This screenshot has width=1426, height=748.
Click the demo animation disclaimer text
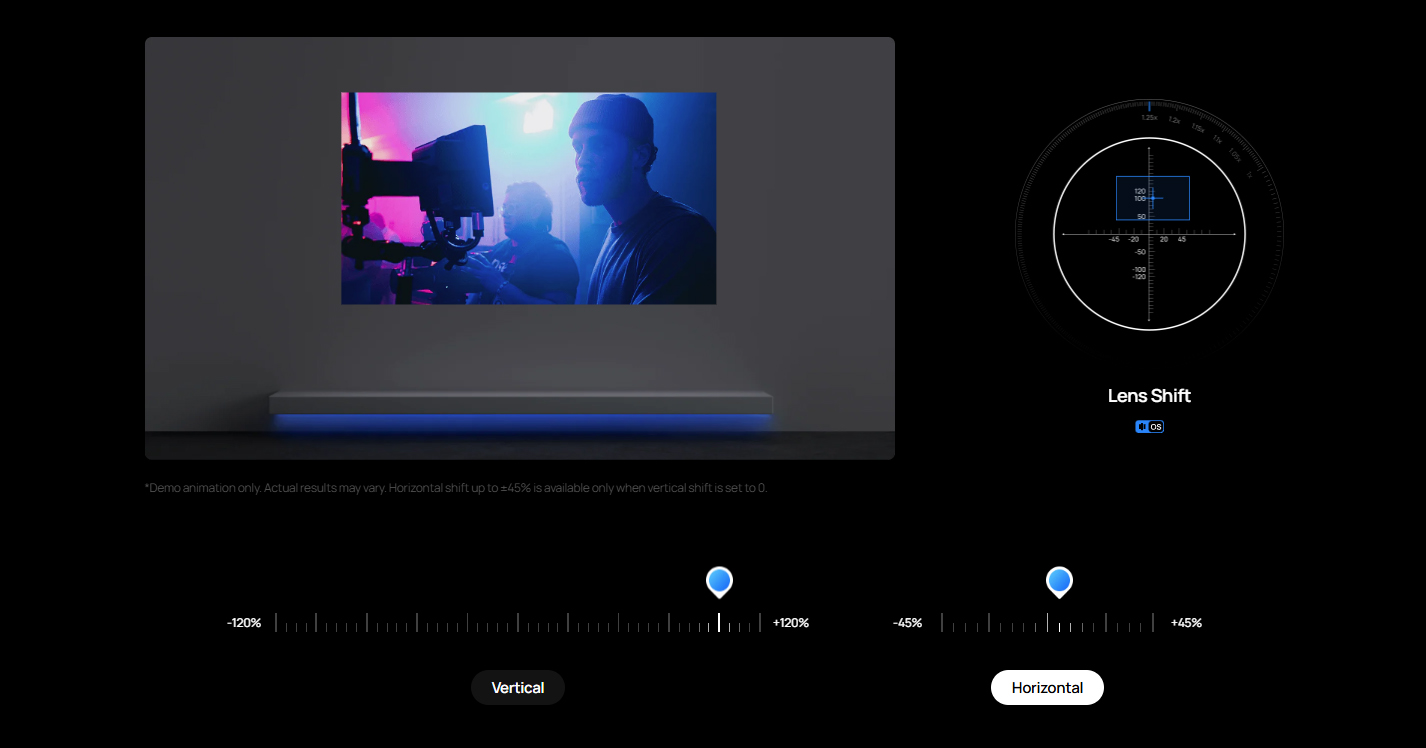455,488
